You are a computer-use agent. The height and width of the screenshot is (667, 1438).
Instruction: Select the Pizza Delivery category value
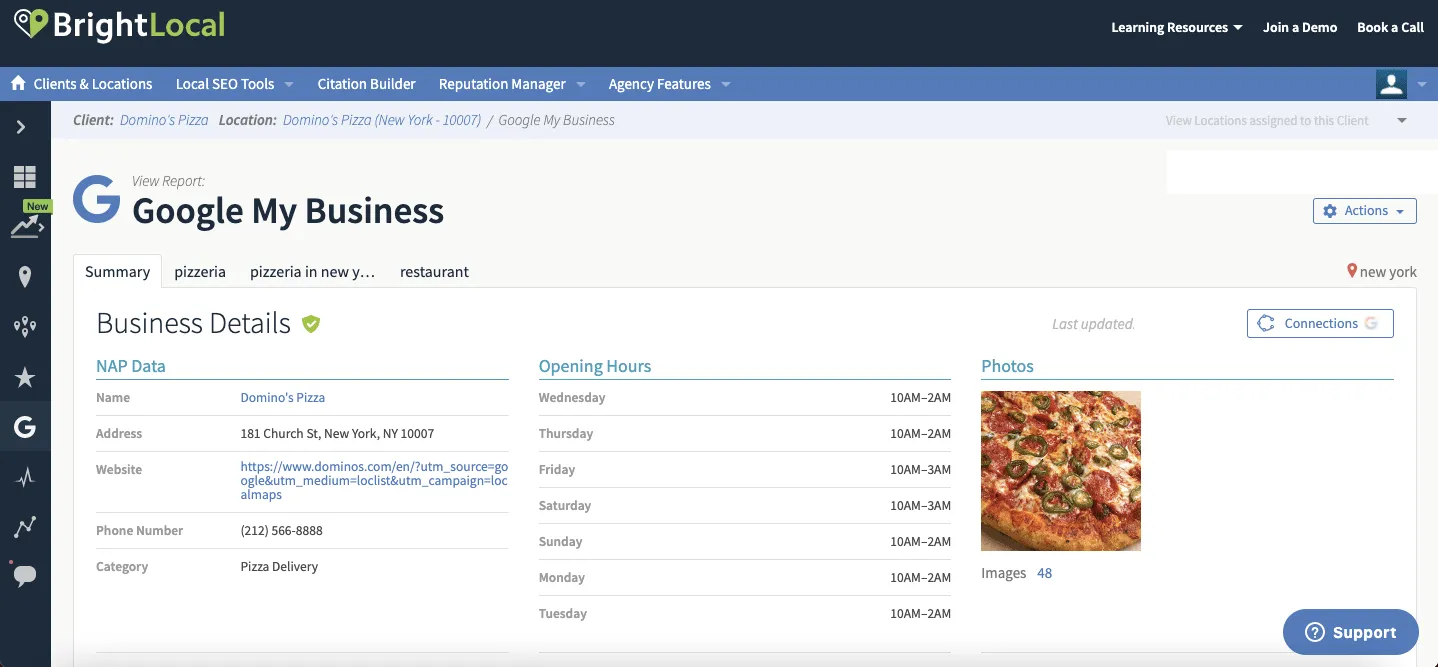coord(279,567)
